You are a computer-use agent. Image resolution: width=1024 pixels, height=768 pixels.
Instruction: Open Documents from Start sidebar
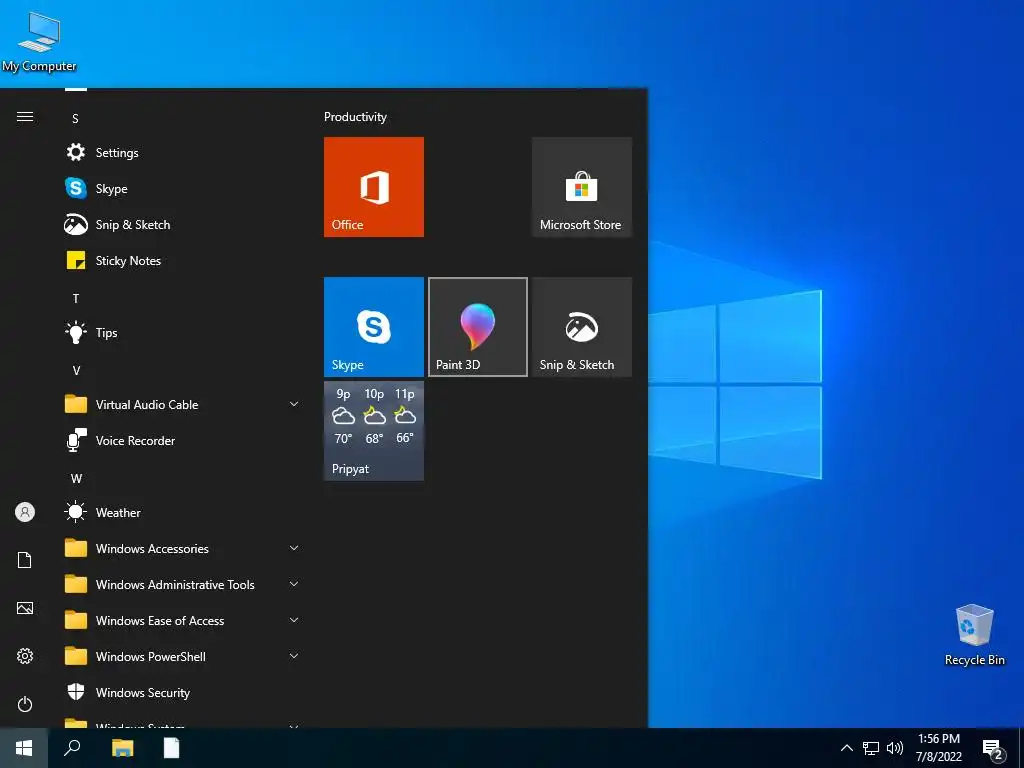pyautogui.click(x=25, y=560)
